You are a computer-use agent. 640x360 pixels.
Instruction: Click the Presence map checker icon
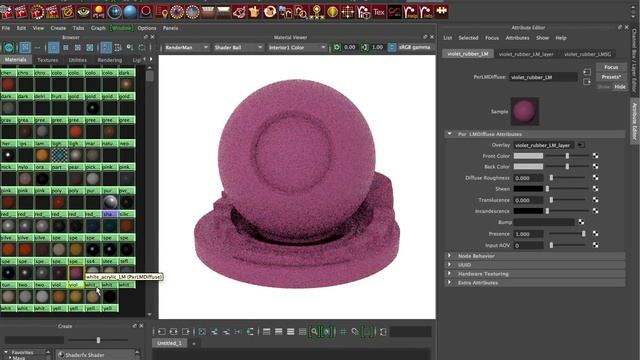(x=596, y=233)
